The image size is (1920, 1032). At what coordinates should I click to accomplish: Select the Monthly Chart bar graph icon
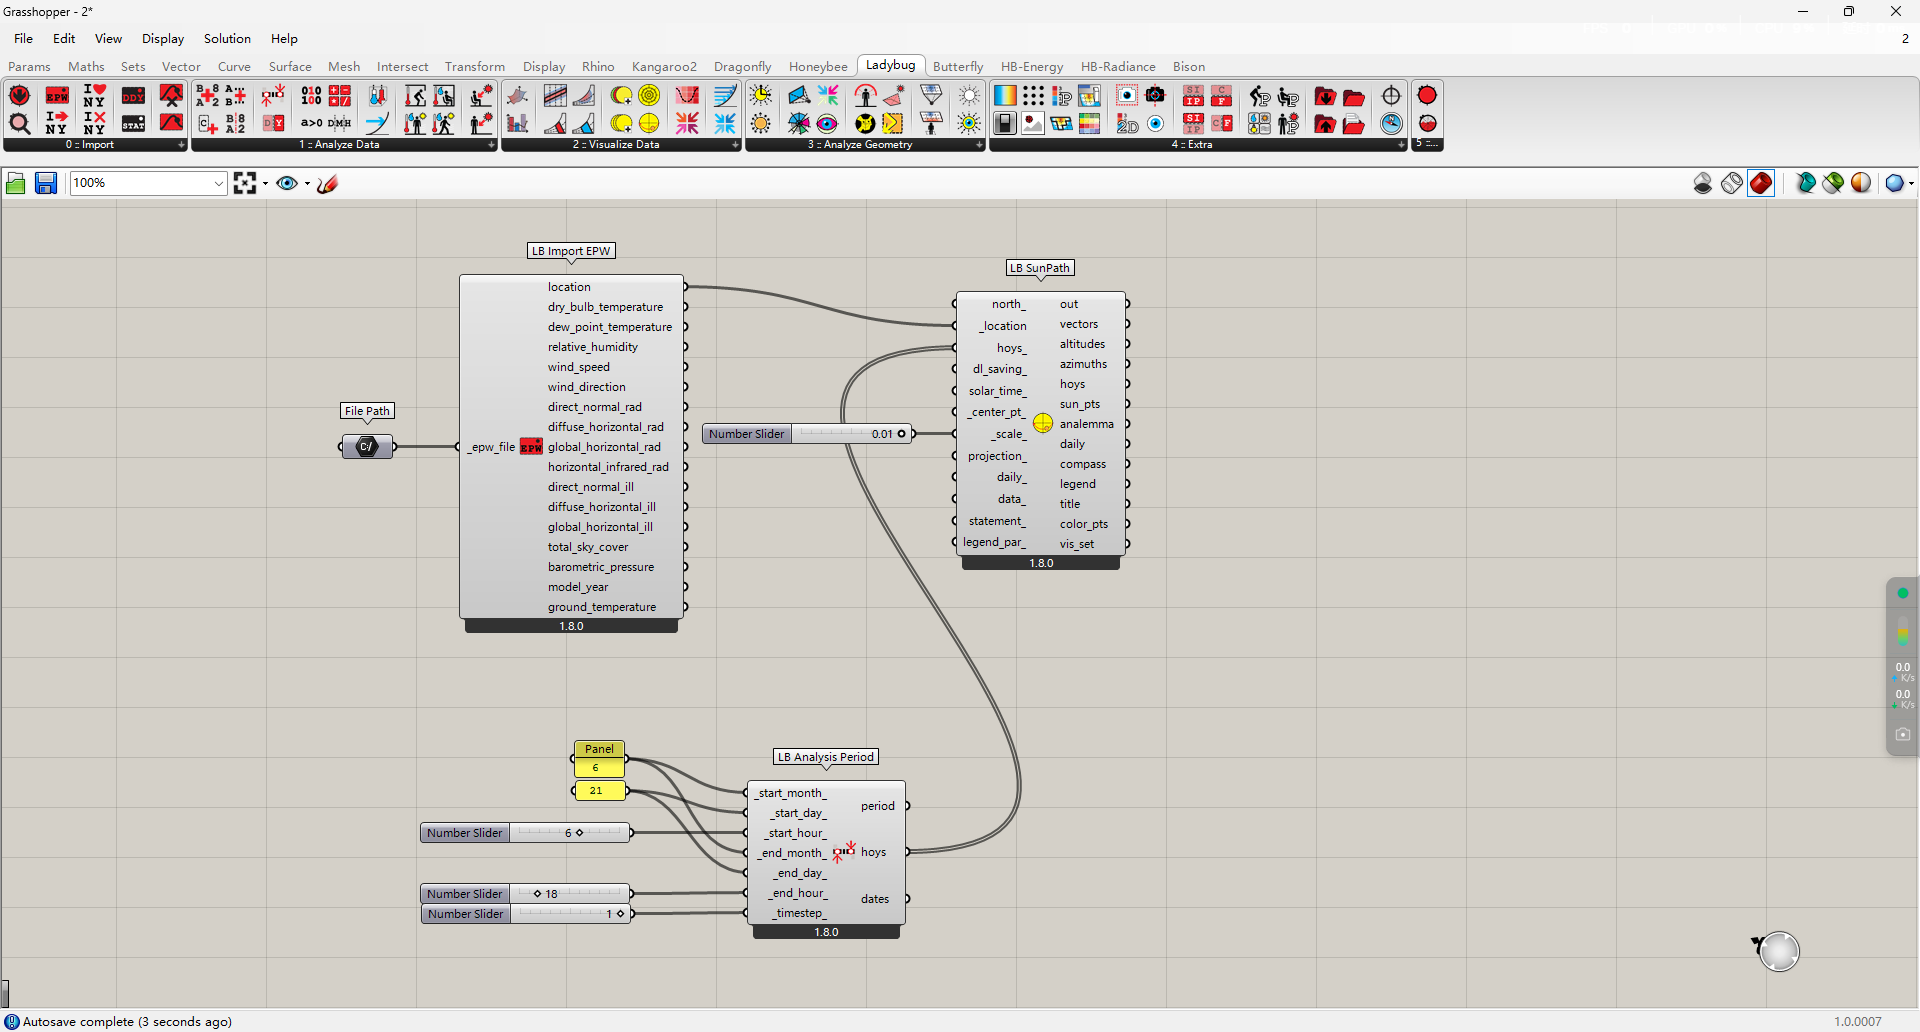[x=517, y=124]
